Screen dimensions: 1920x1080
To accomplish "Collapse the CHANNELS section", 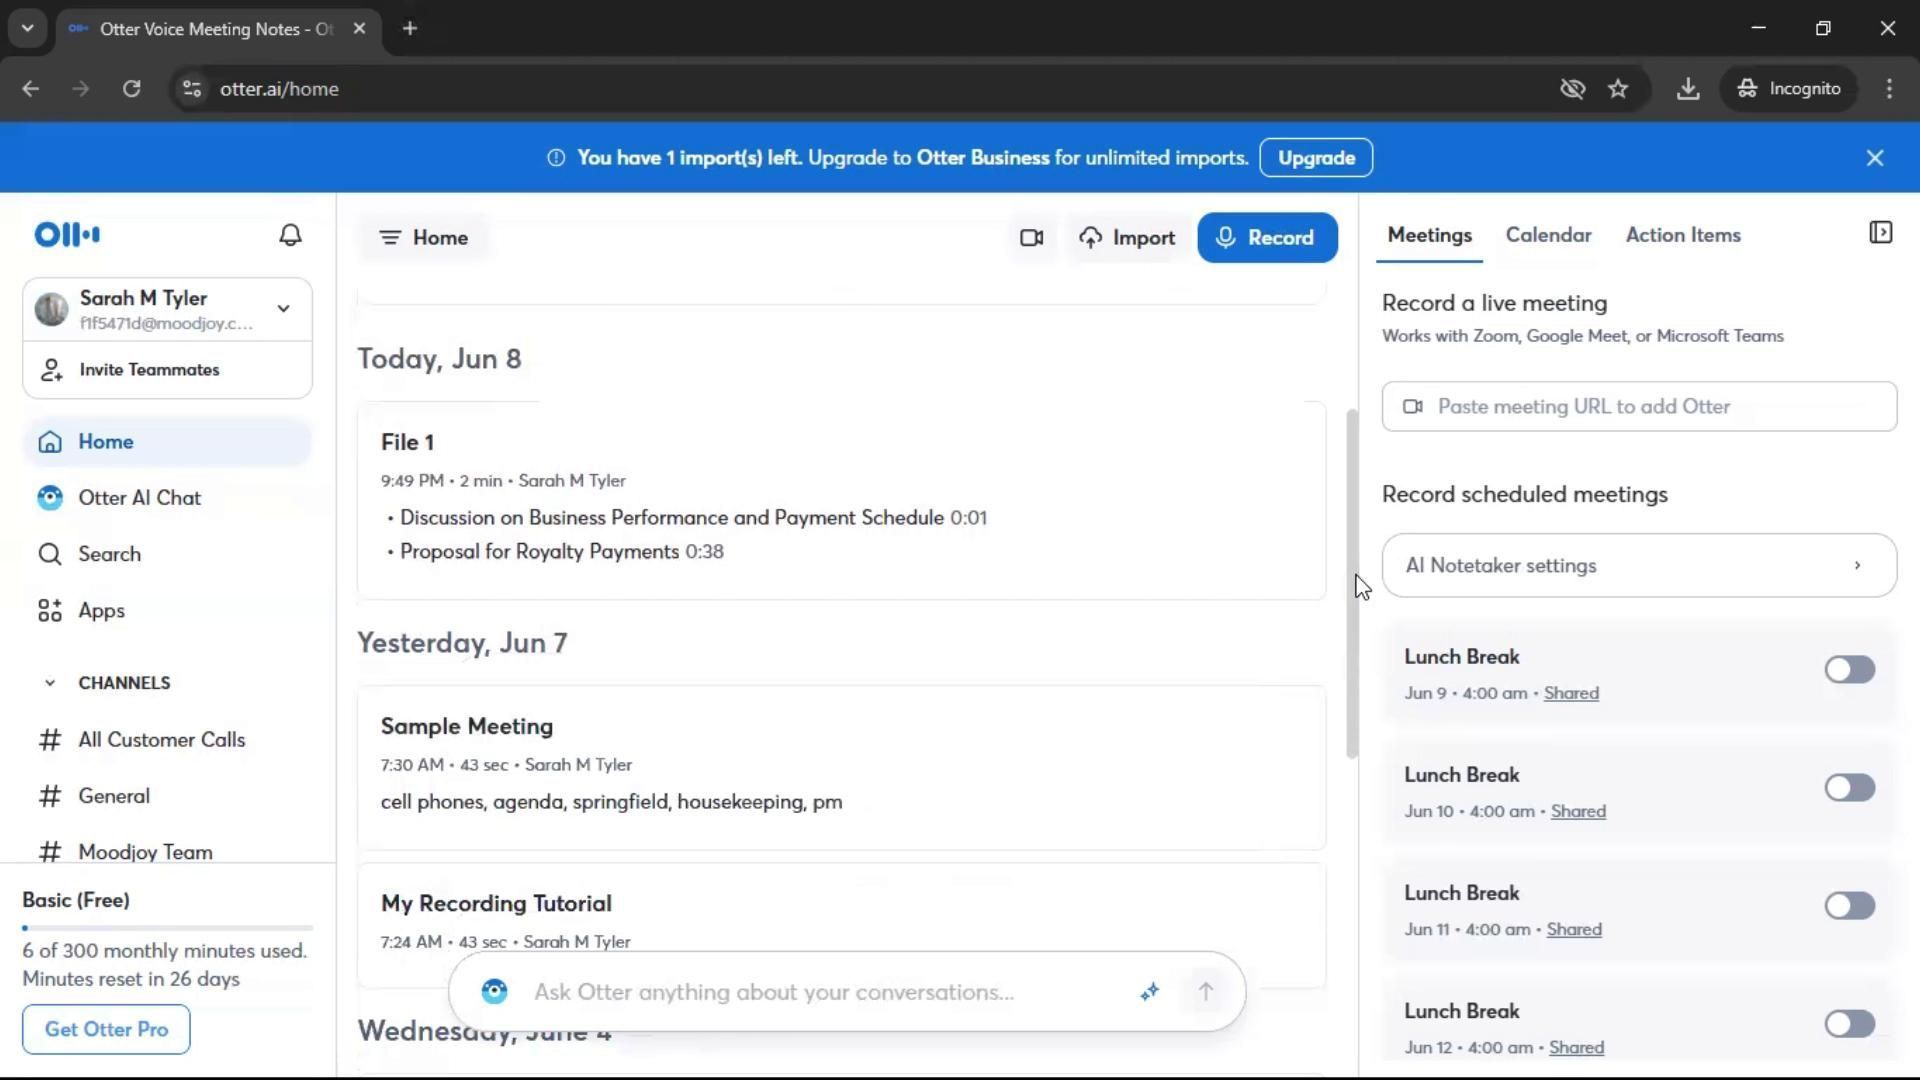I will click(x=50, y=683).
